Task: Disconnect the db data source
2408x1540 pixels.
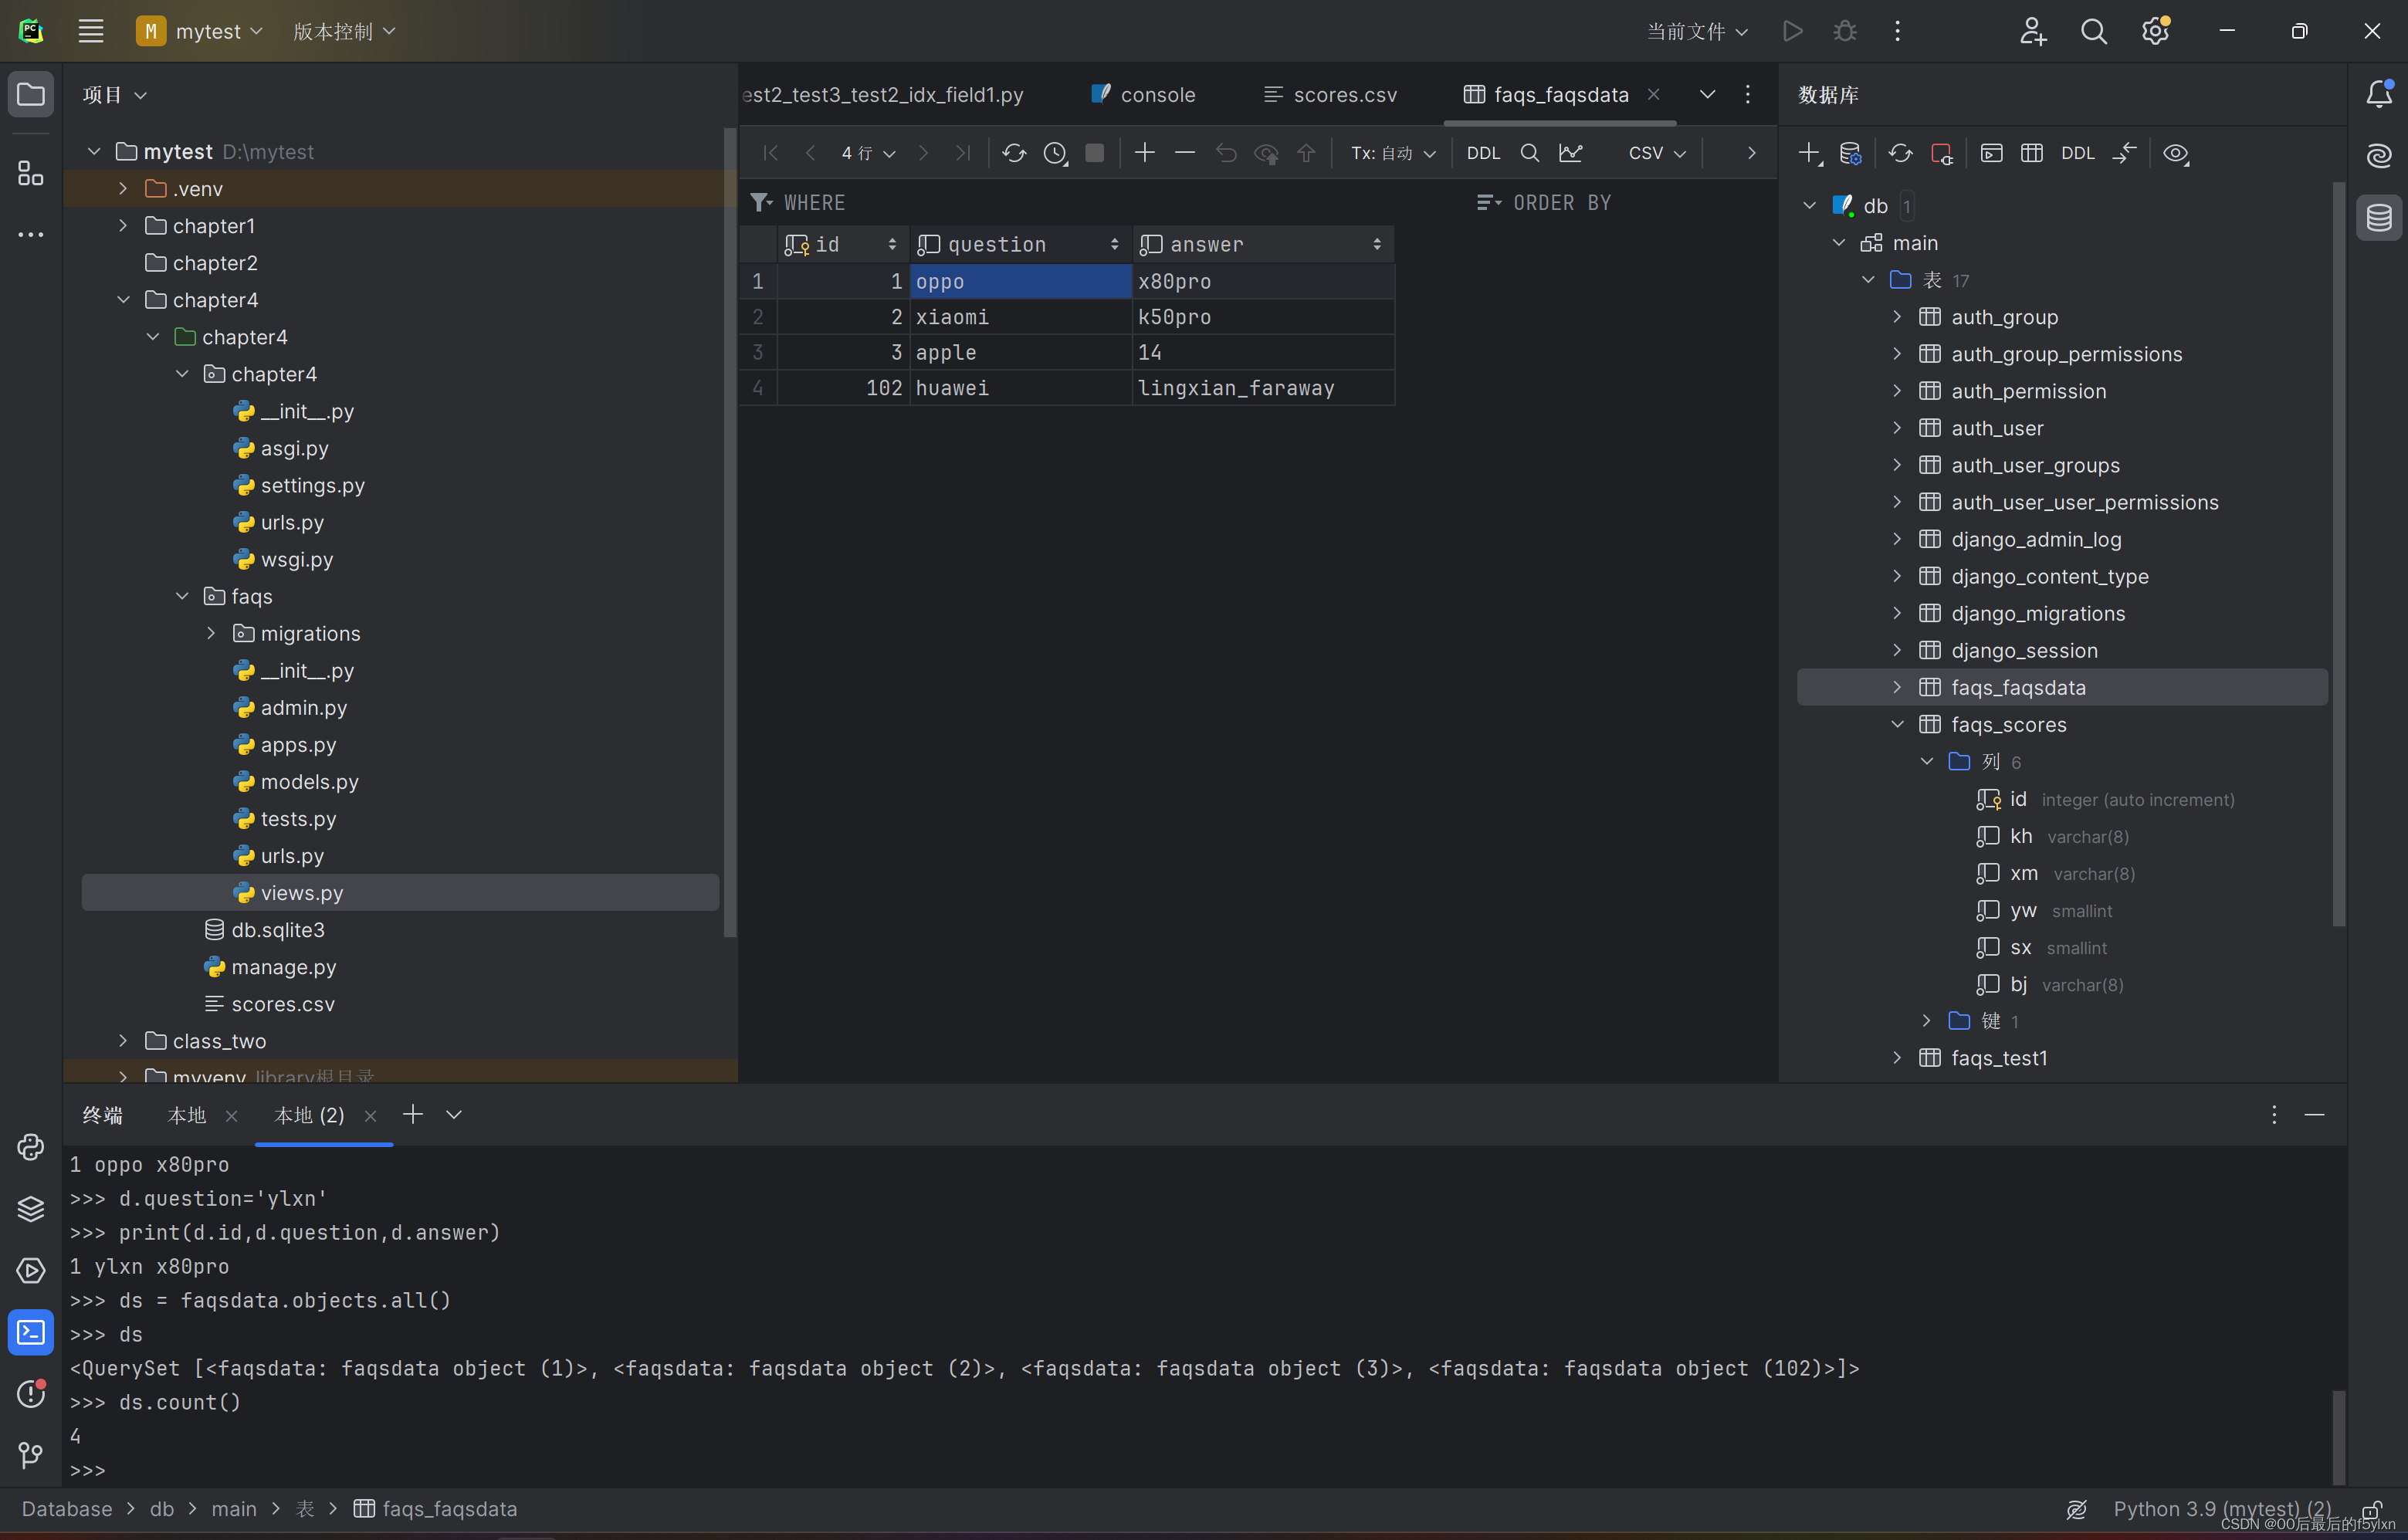Action: pos(1941,153)
